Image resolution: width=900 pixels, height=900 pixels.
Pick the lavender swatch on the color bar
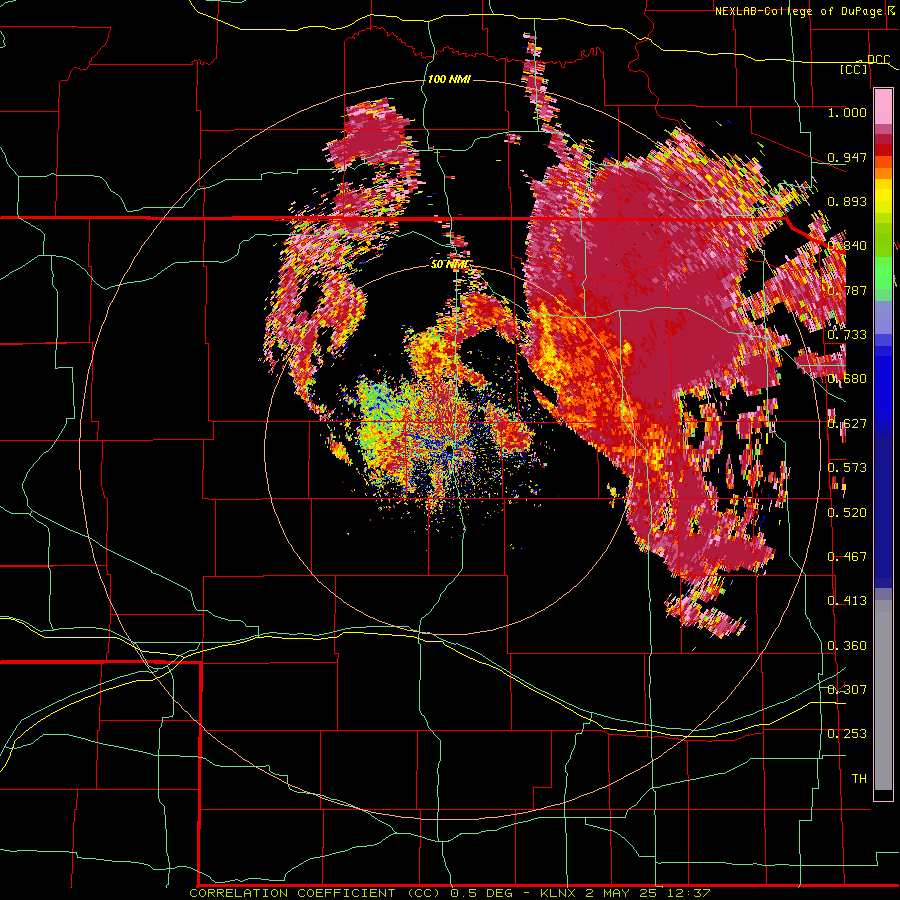[x=883, y=317]
